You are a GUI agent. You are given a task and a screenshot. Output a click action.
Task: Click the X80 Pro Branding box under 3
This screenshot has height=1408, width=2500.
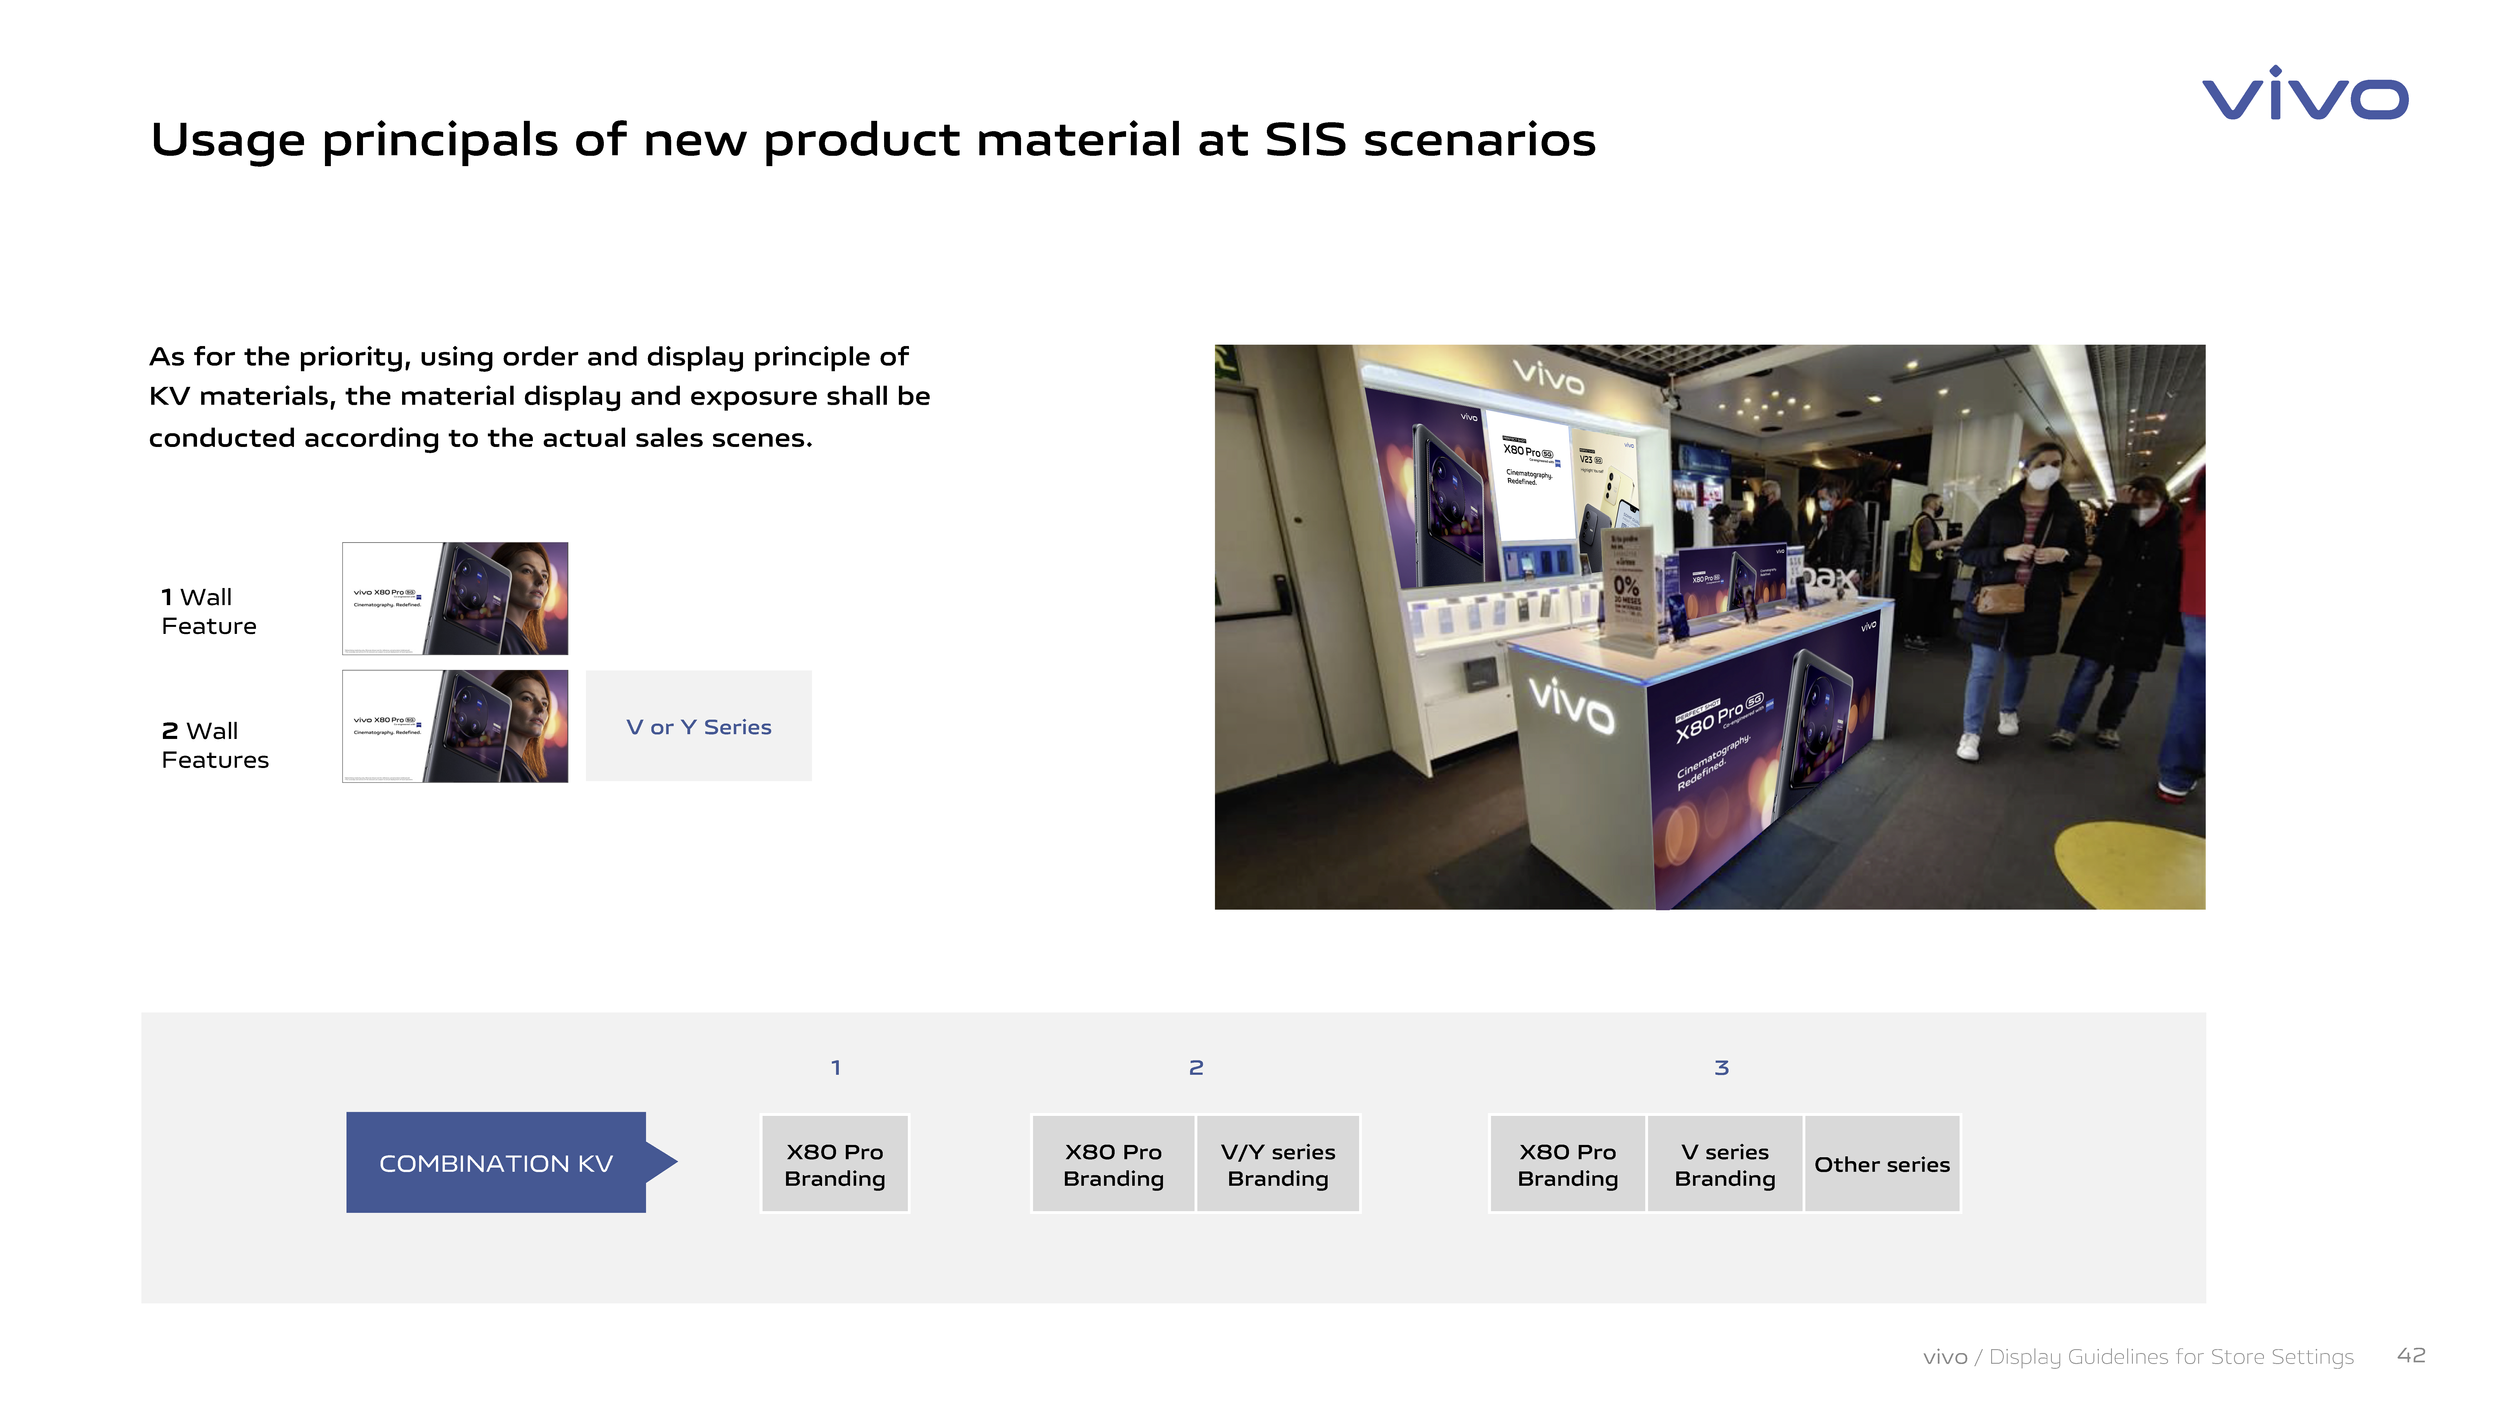(1567, 1164)
